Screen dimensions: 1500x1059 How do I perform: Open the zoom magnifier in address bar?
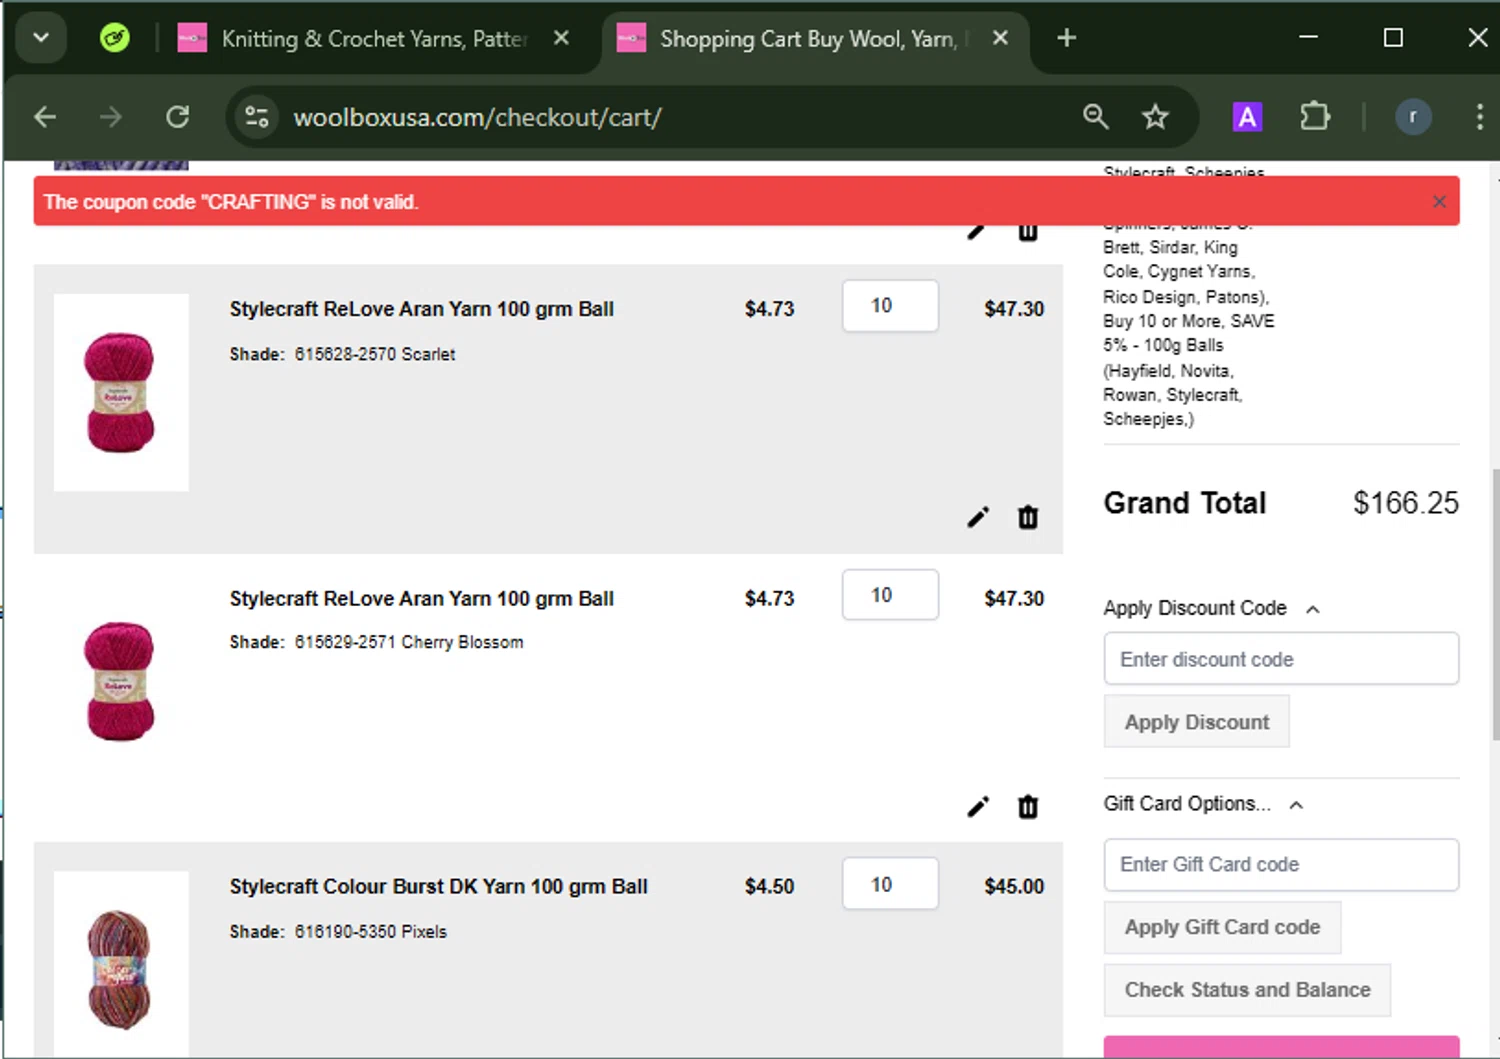tap(1096, 117)
